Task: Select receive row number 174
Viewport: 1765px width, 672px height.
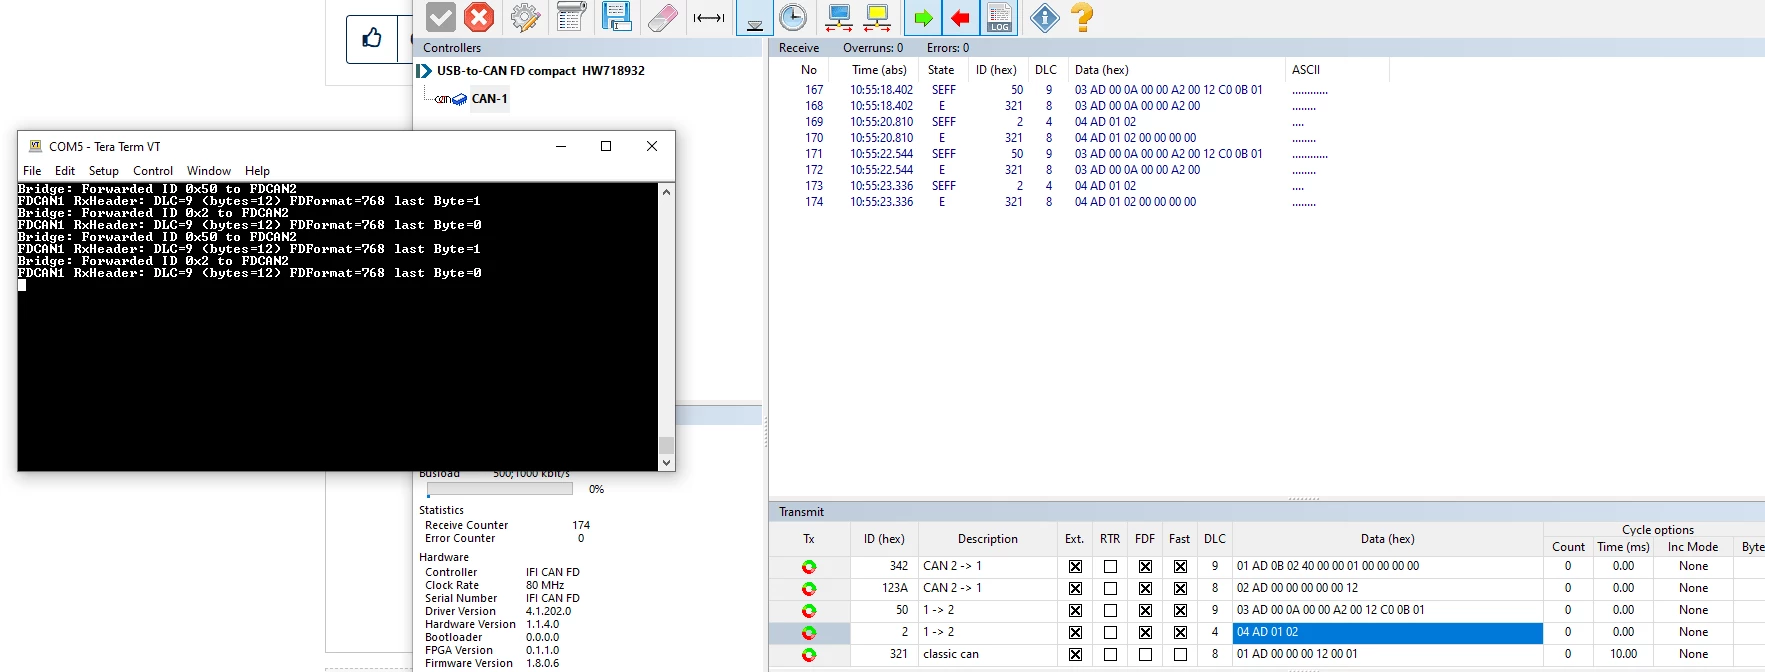Action: coord(814,202)
